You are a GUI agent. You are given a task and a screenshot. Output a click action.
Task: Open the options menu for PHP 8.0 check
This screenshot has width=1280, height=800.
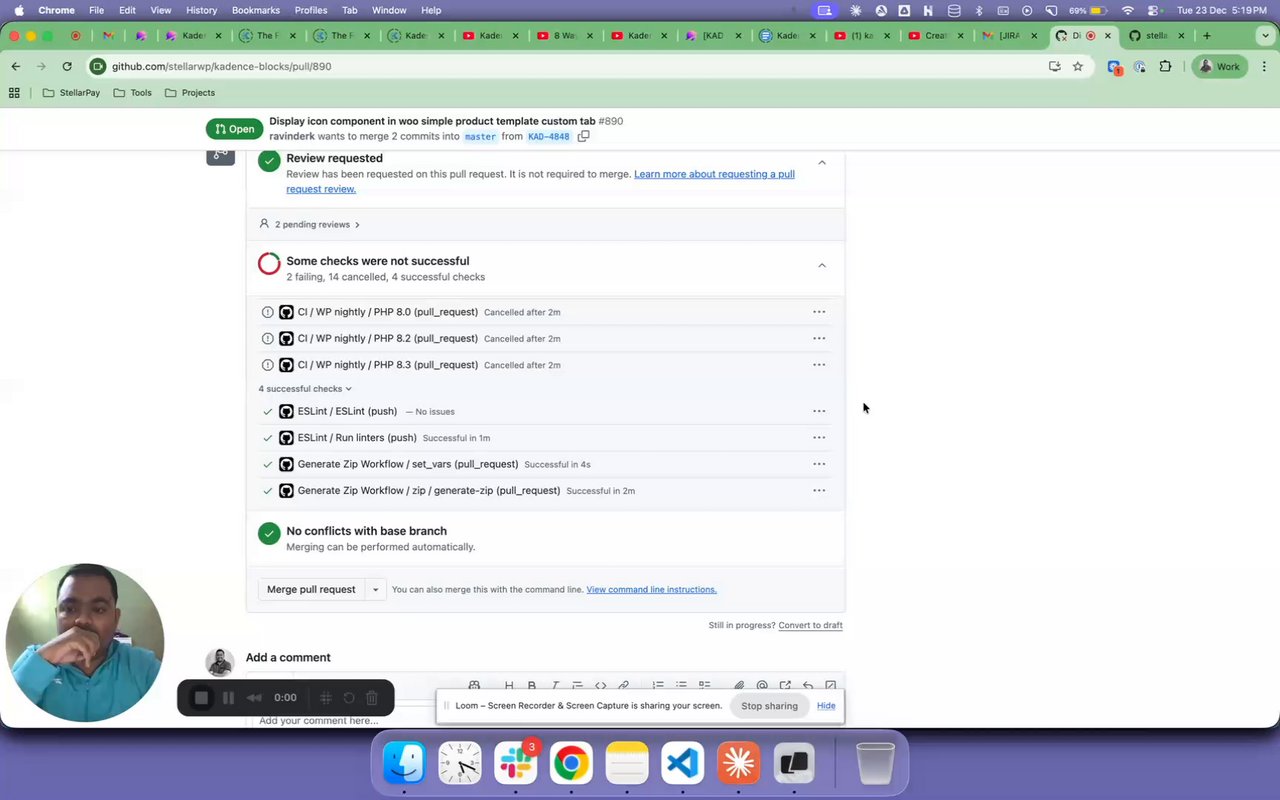819,312
